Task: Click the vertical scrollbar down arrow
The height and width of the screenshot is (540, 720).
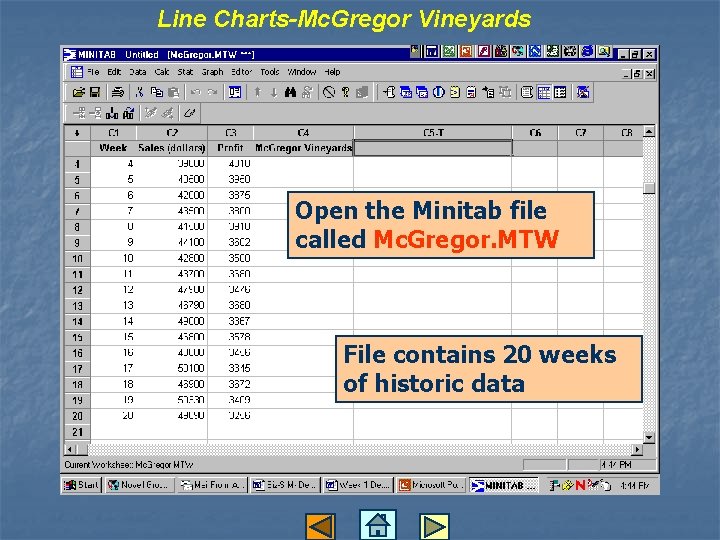Action: pos(649,438)
